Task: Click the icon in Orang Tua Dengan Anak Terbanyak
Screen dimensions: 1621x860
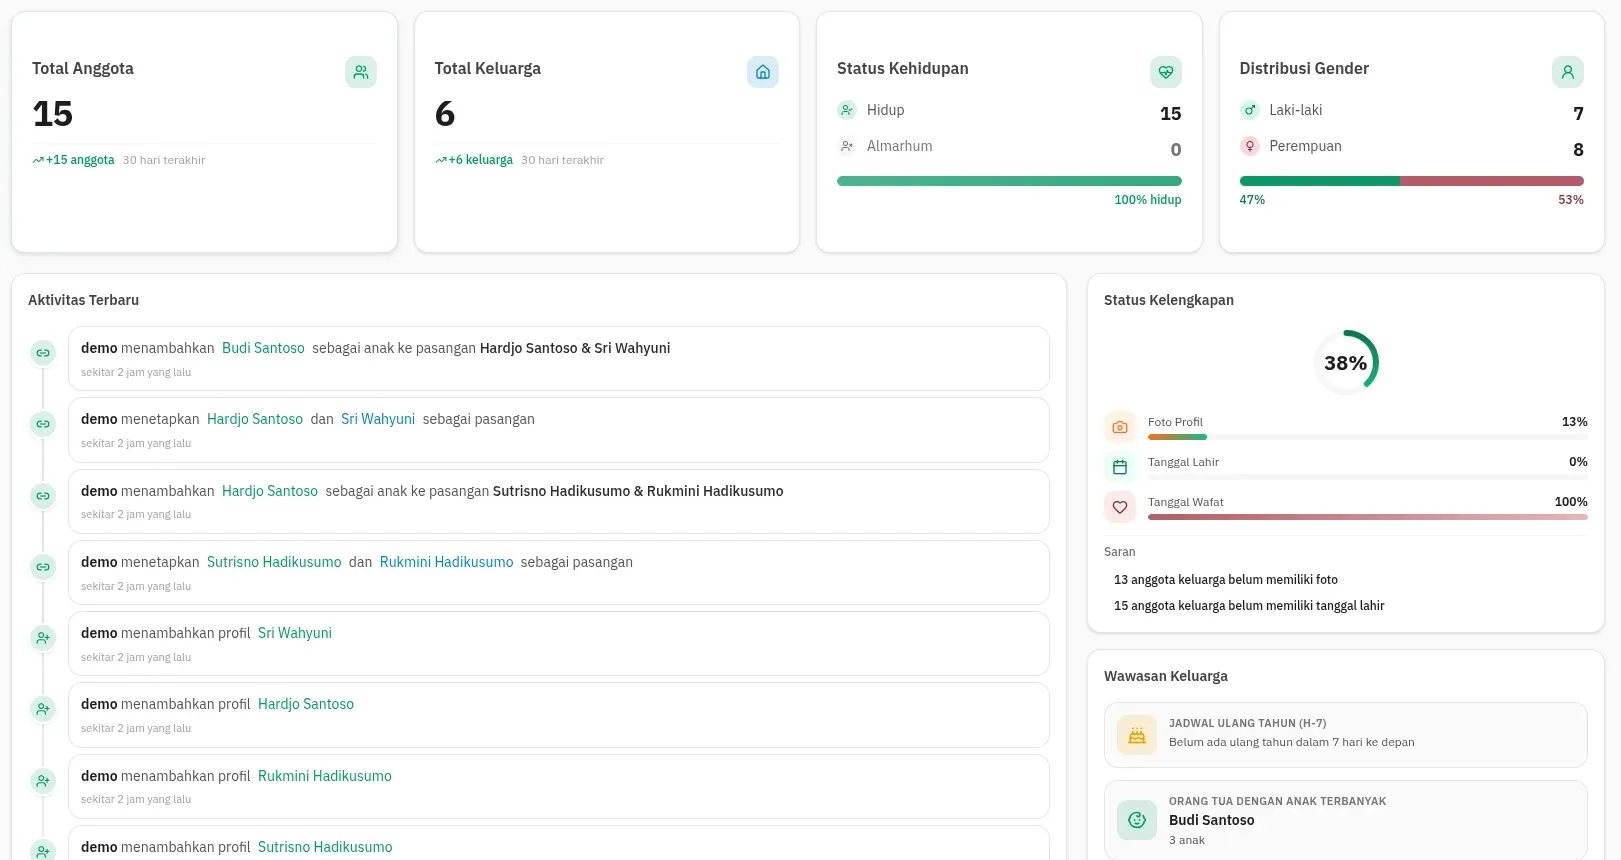Action: point(1137,820)
